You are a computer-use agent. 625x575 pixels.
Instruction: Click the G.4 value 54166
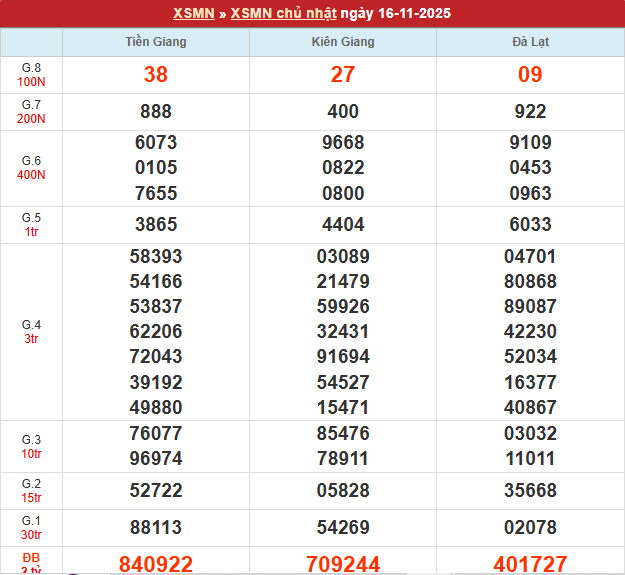coord(156,281)
